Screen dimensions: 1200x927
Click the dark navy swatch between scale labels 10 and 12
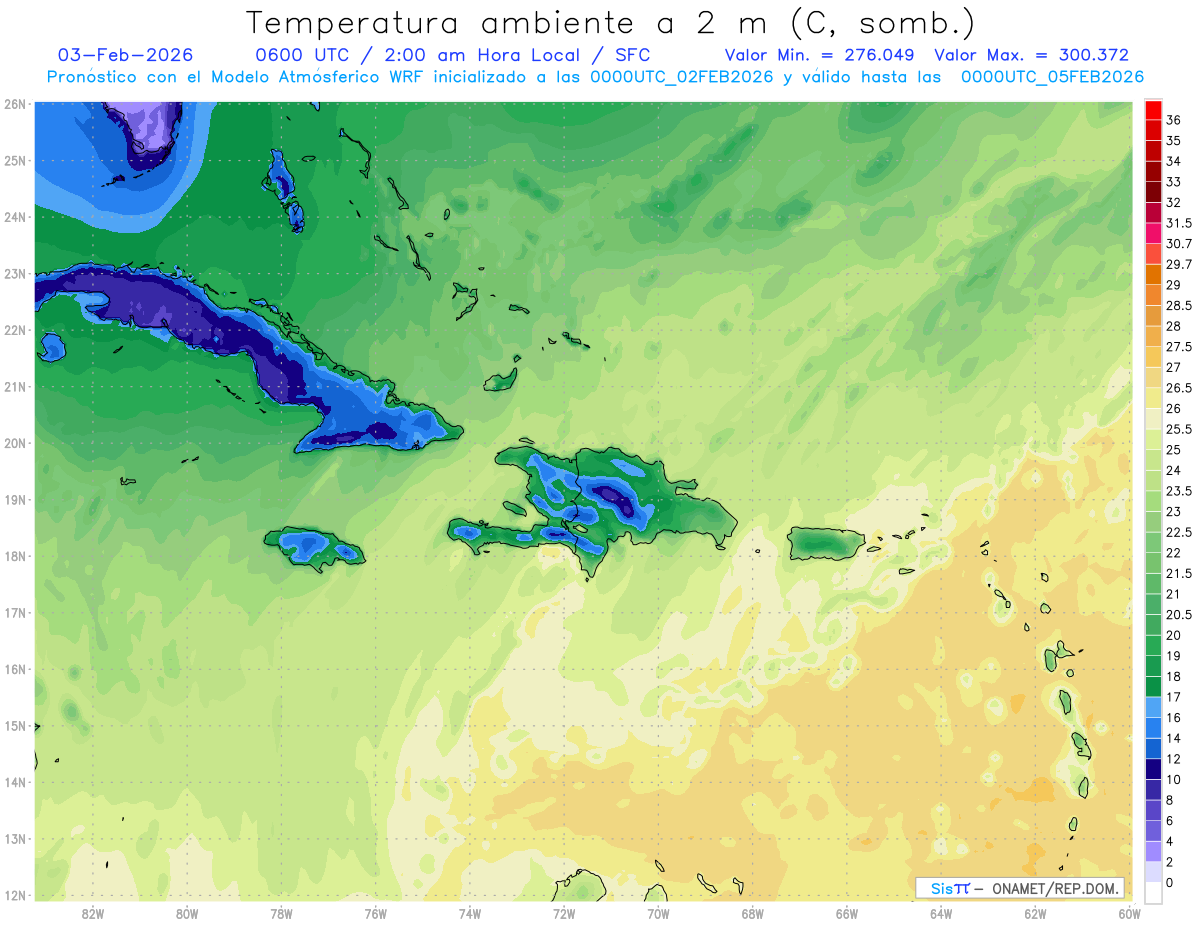(x=1153, y=768)
